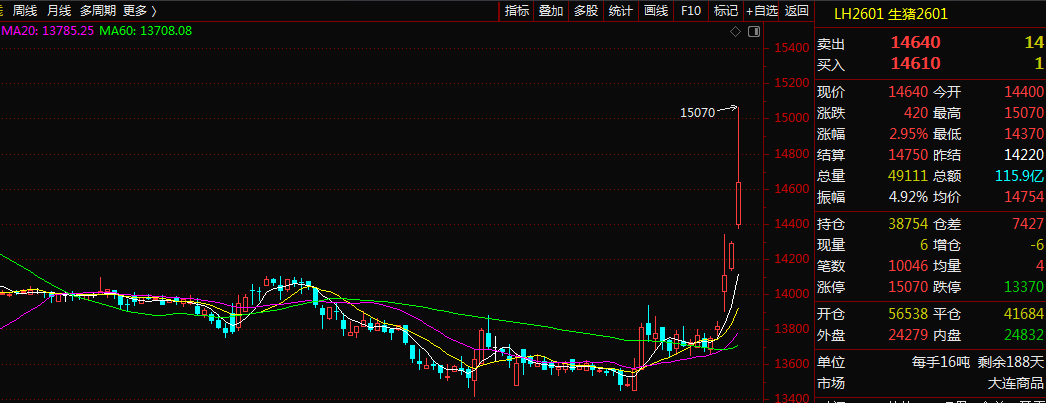
Task: Select the MA20 indicator label
Action: tap(47, 31)
